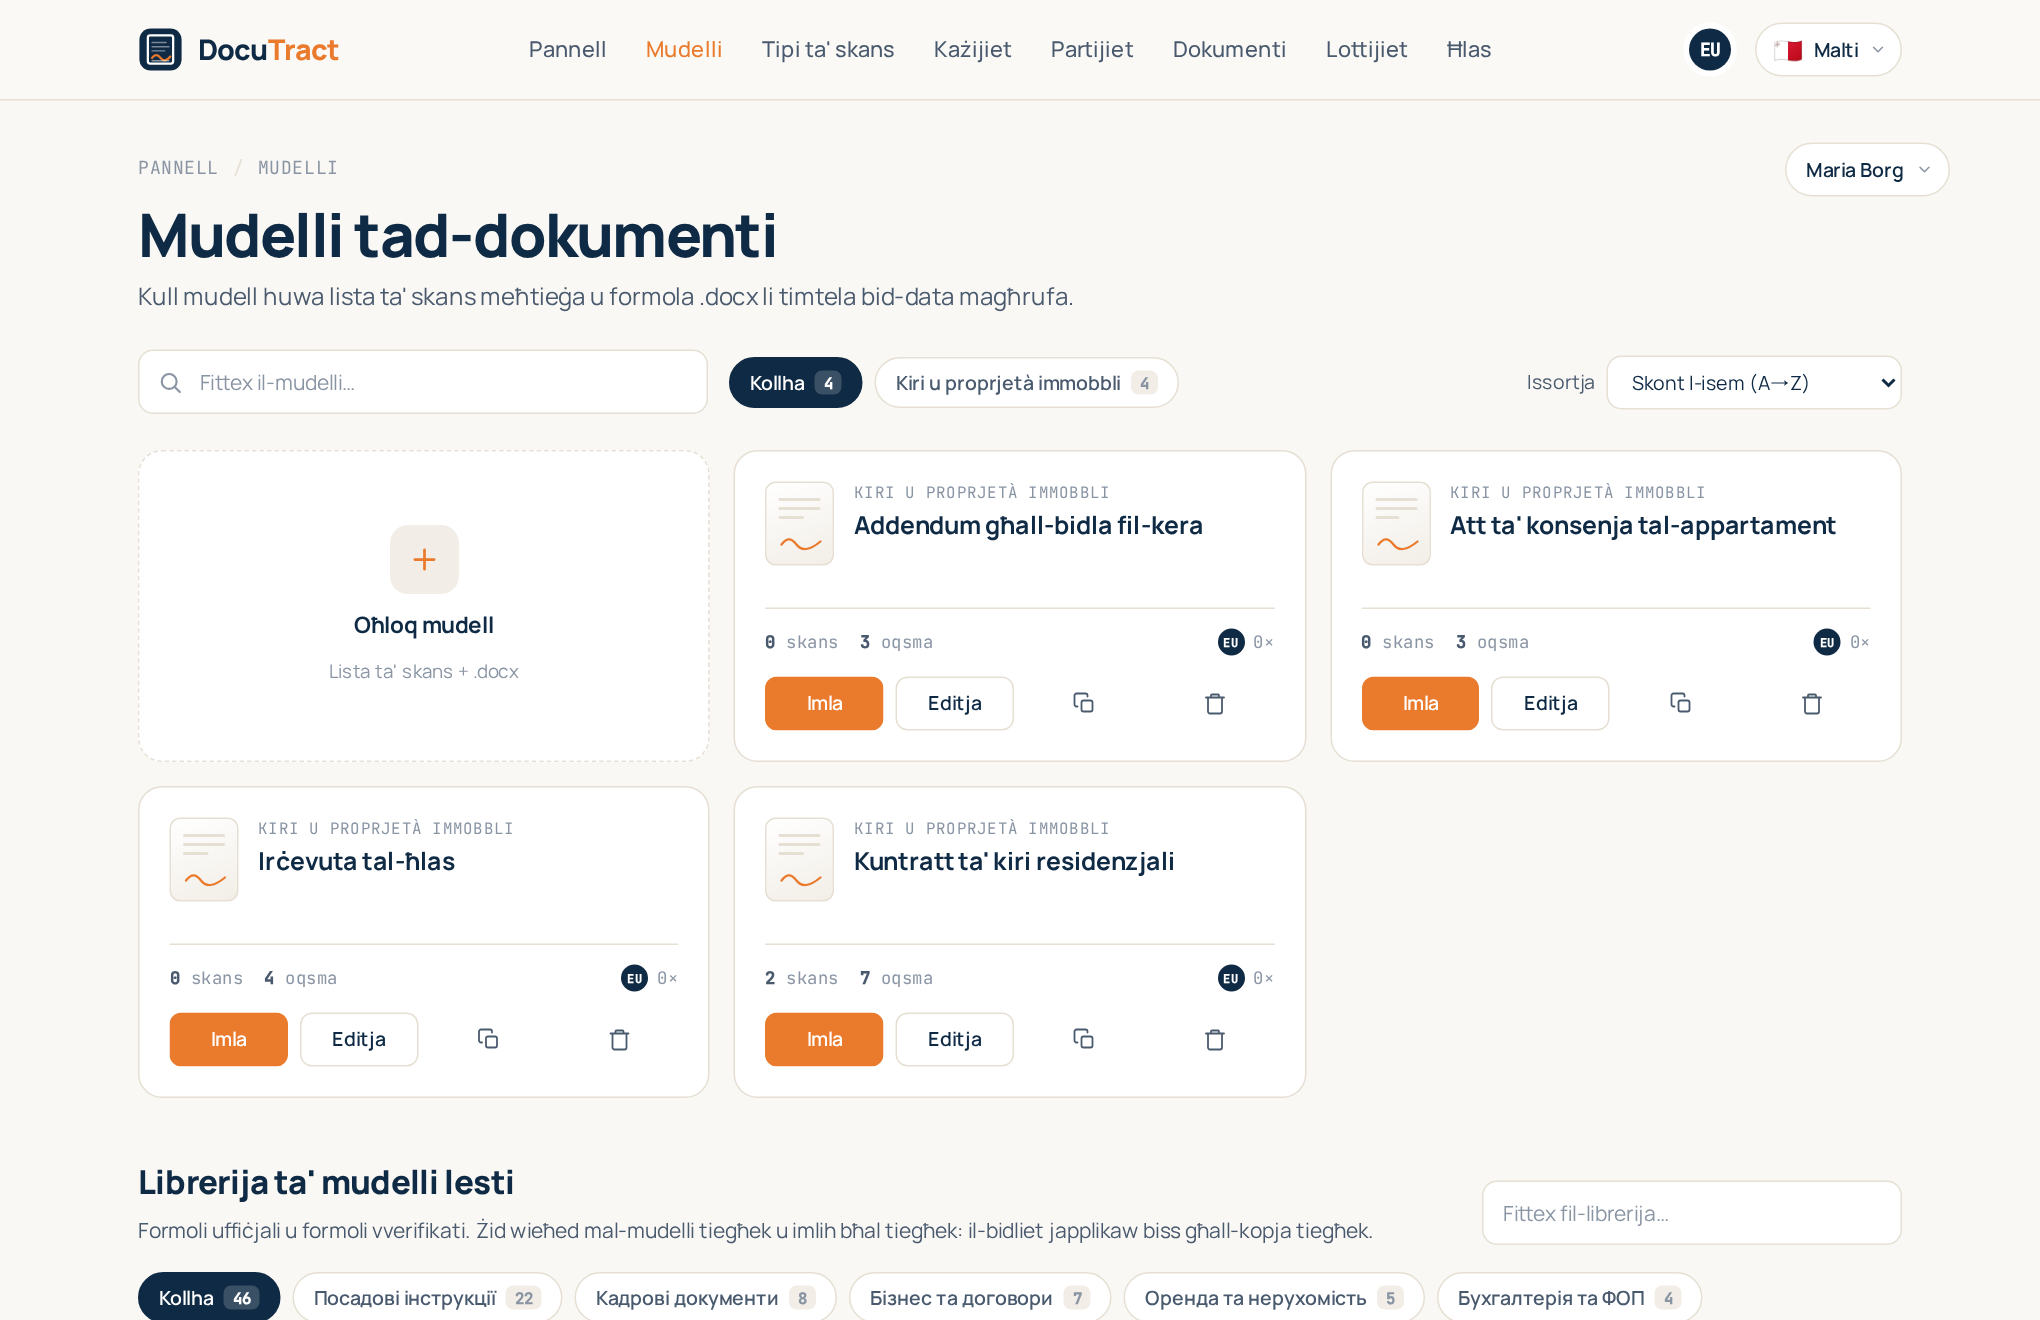2040x1320 pixels.
Task: Click the document icon on Addendum card
Action: [799, 523]
